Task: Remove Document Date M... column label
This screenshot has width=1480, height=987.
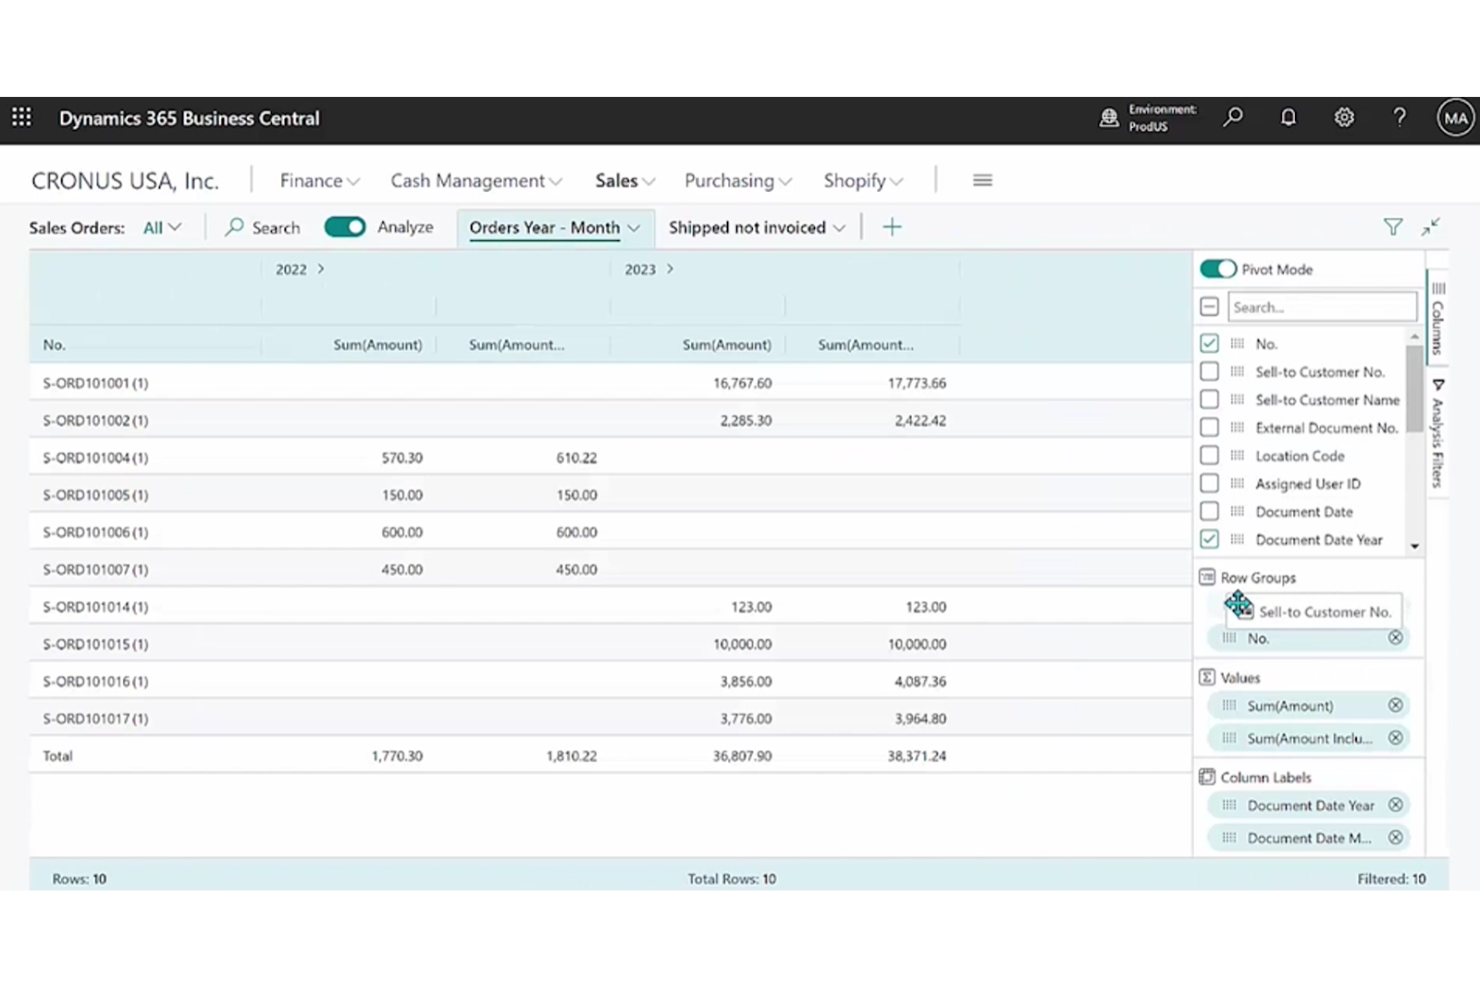Action: coord(1395,838)
